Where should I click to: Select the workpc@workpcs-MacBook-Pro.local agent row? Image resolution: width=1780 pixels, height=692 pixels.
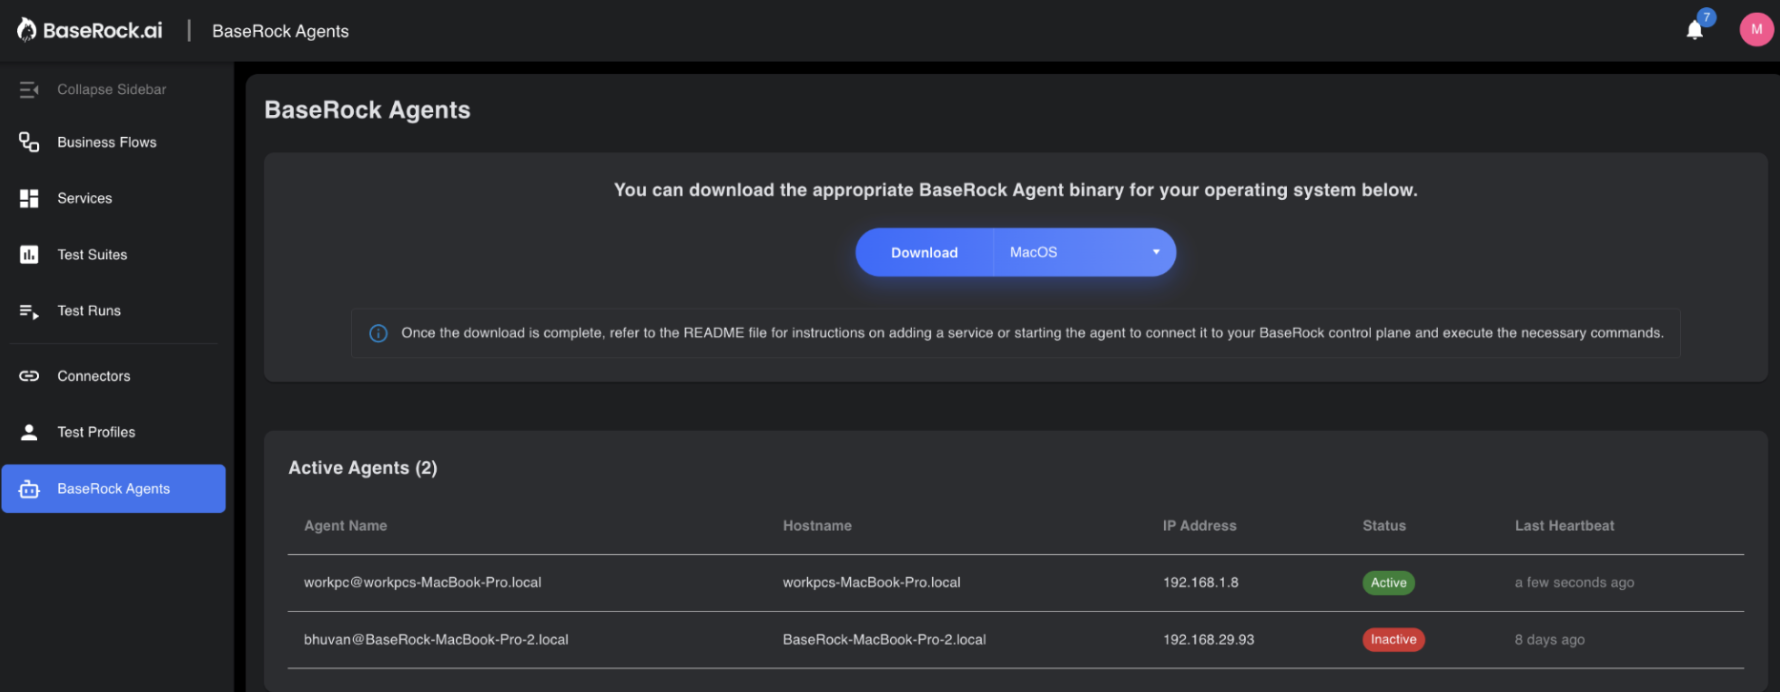pos(422,583)
